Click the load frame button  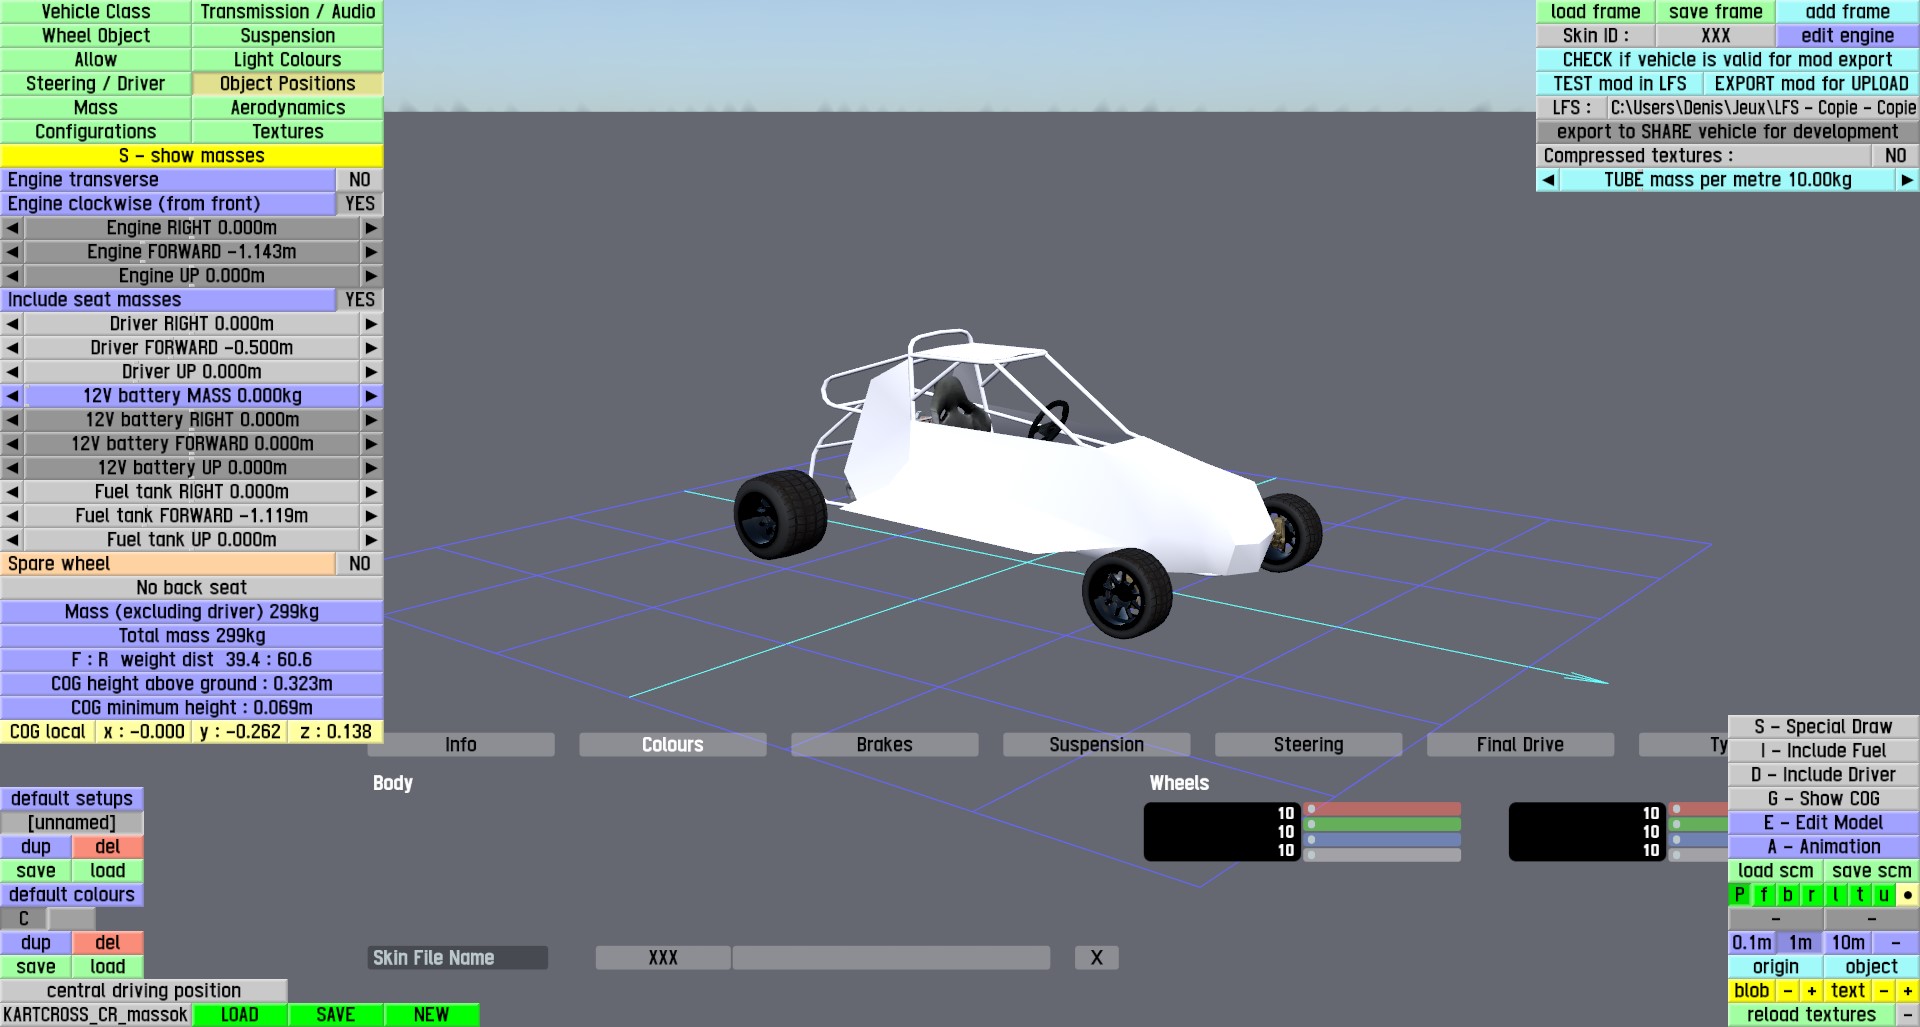point(1596,12)
